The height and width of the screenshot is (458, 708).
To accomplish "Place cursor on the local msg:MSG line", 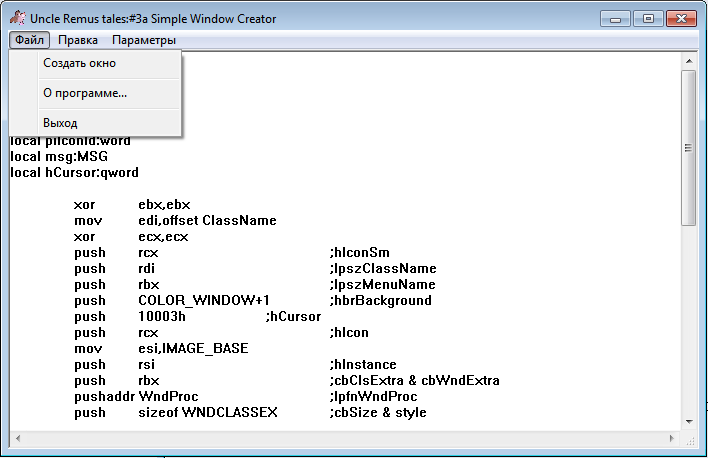I will tap(58, 156).
